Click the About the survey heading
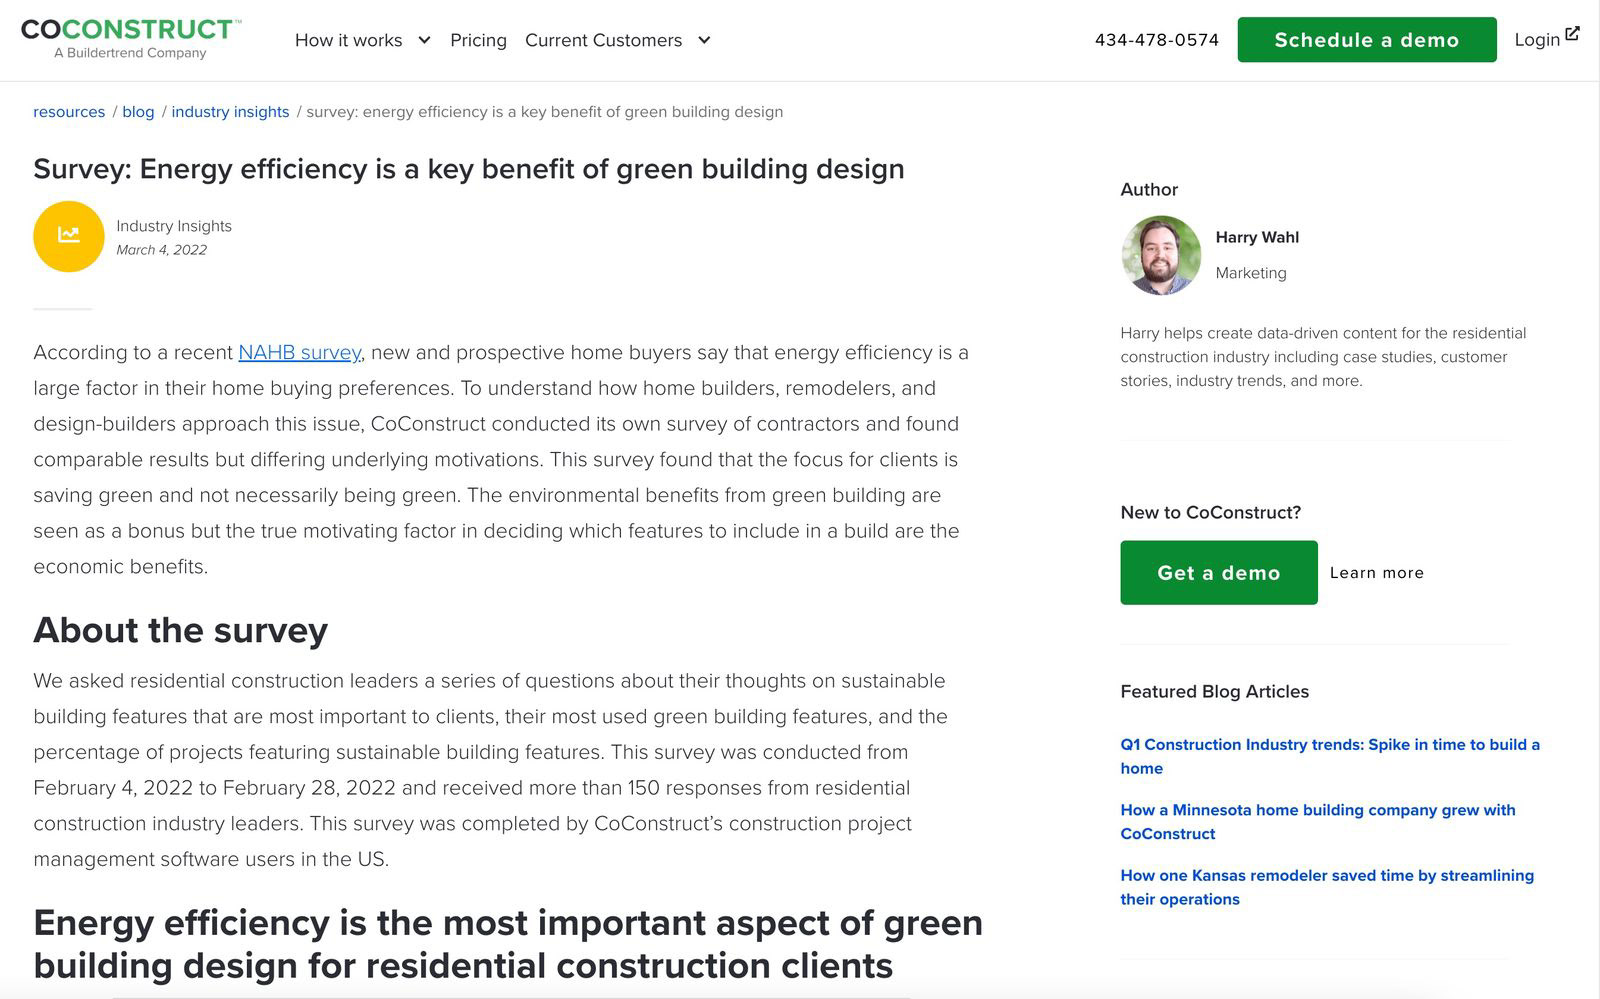Image resolution: width=1600 pixels, height=999 pixels. (x=181, y=630)
